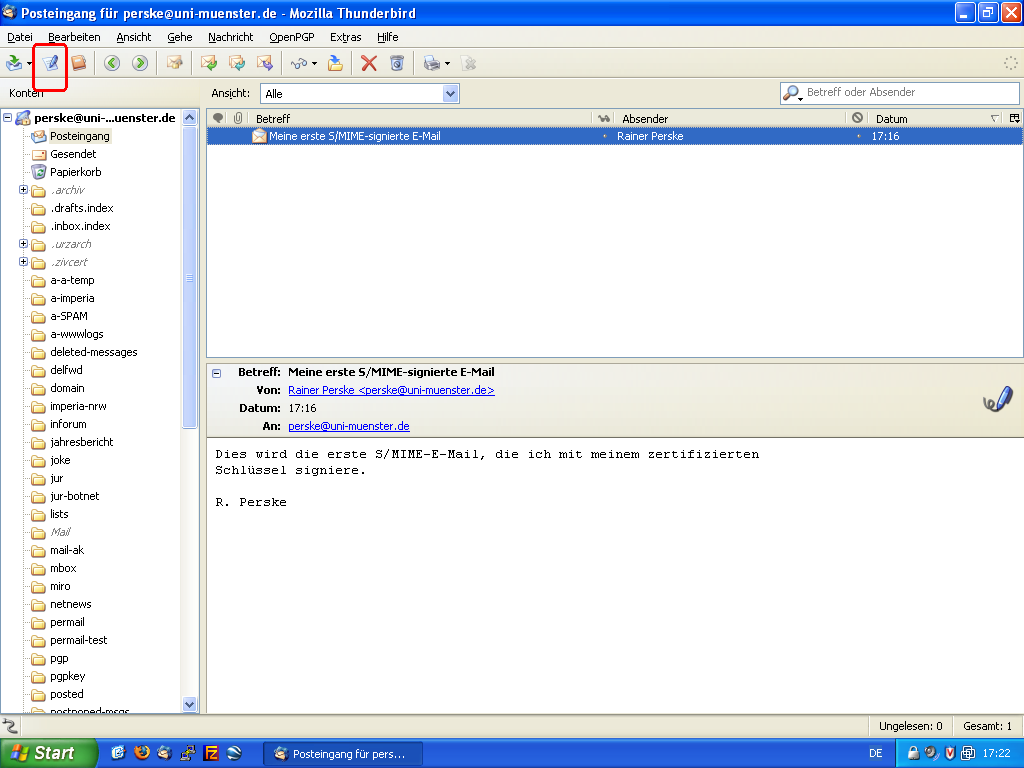Click the S/MIME signed pen icon
The width and height of the screenshot is (1024, 768).
click(996, 400)
